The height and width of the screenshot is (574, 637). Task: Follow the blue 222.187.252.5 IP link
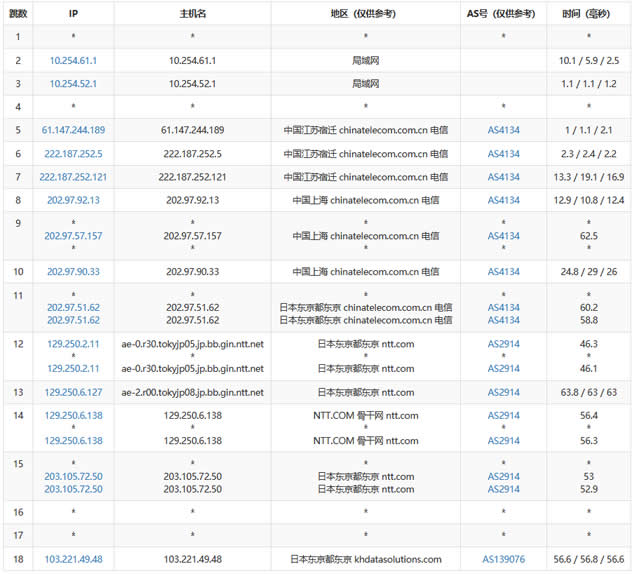coord(73,154)
